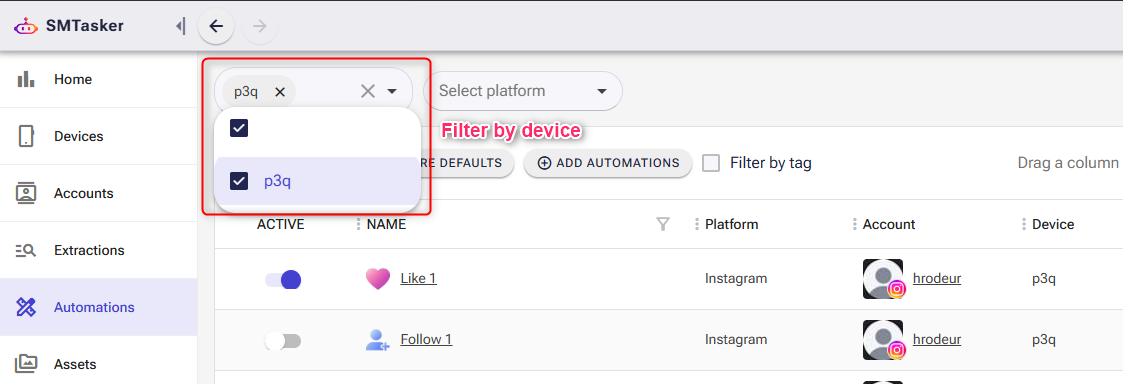Open Home from the sidebar

(99, 80)
